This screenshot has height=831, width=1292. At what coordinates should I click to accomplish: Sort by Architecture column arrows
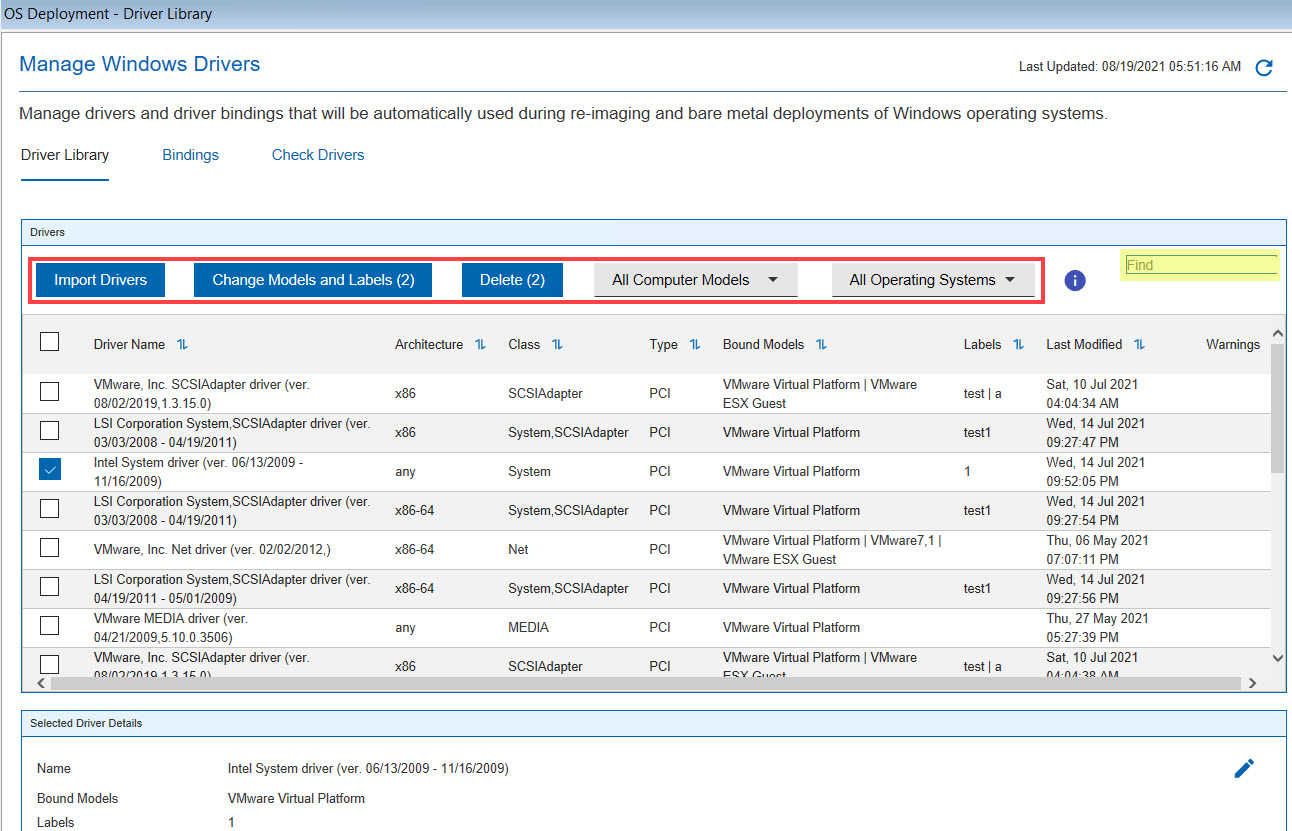(x=480, y=344)
